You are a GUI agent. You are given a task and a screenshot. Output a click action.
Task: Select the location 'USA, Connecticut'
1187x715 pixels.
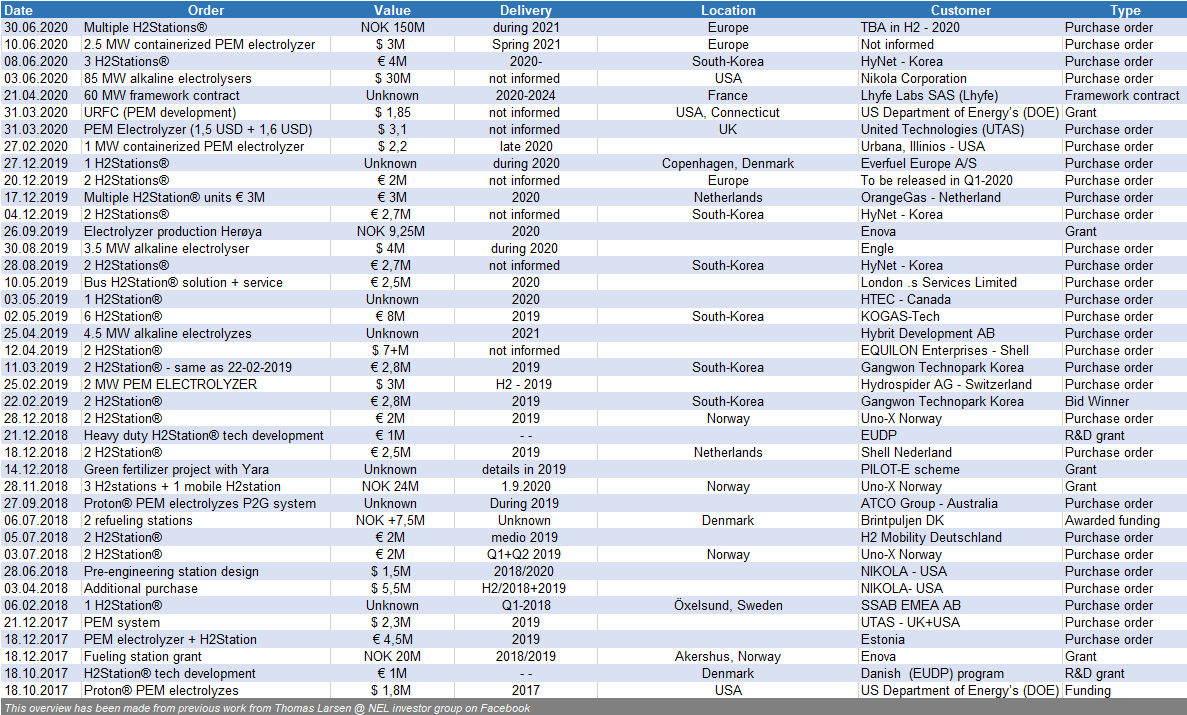coord(727,112)
